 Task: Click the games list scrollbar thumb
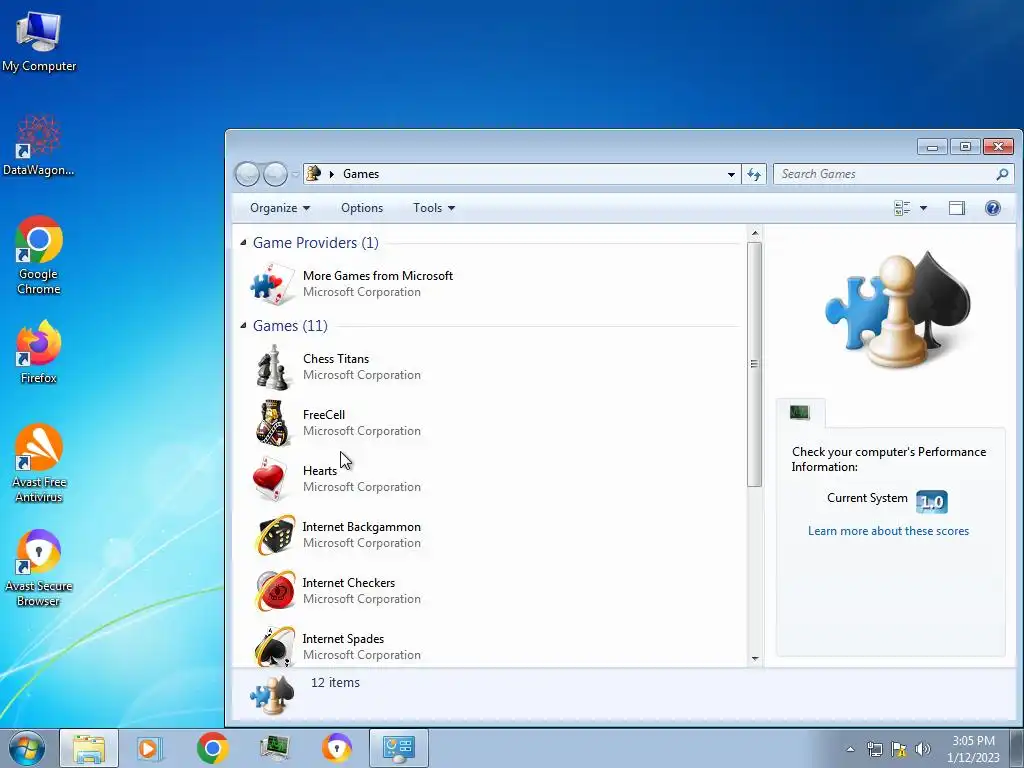tap(754, 364)
